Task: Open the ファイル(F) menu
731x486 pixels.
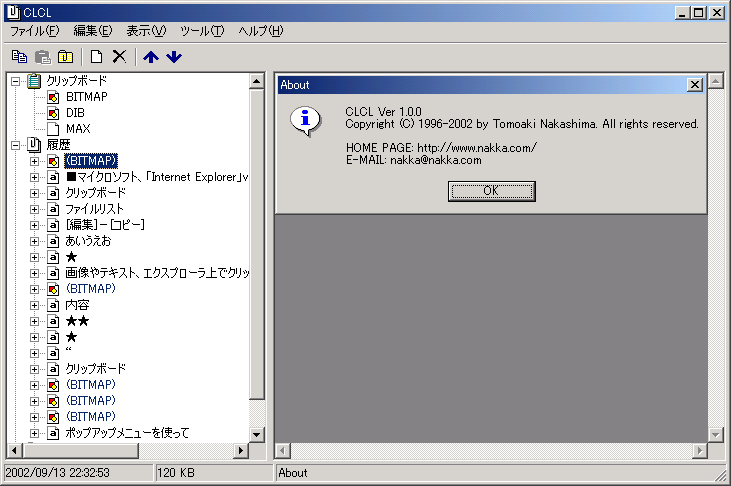Action: [35, 31]
